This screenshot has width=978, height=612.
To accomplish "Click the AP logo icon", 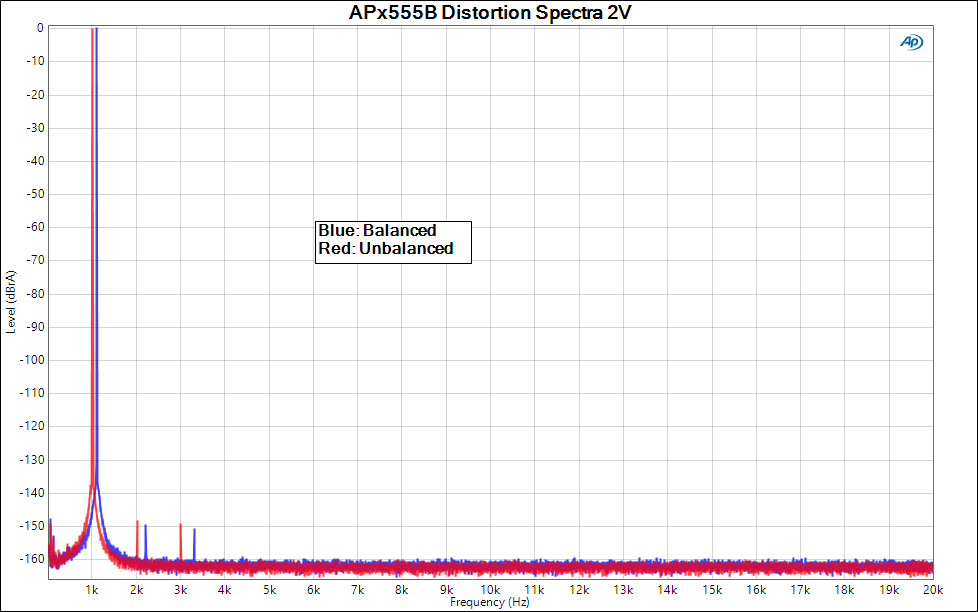I will click(x=911, y=42).
